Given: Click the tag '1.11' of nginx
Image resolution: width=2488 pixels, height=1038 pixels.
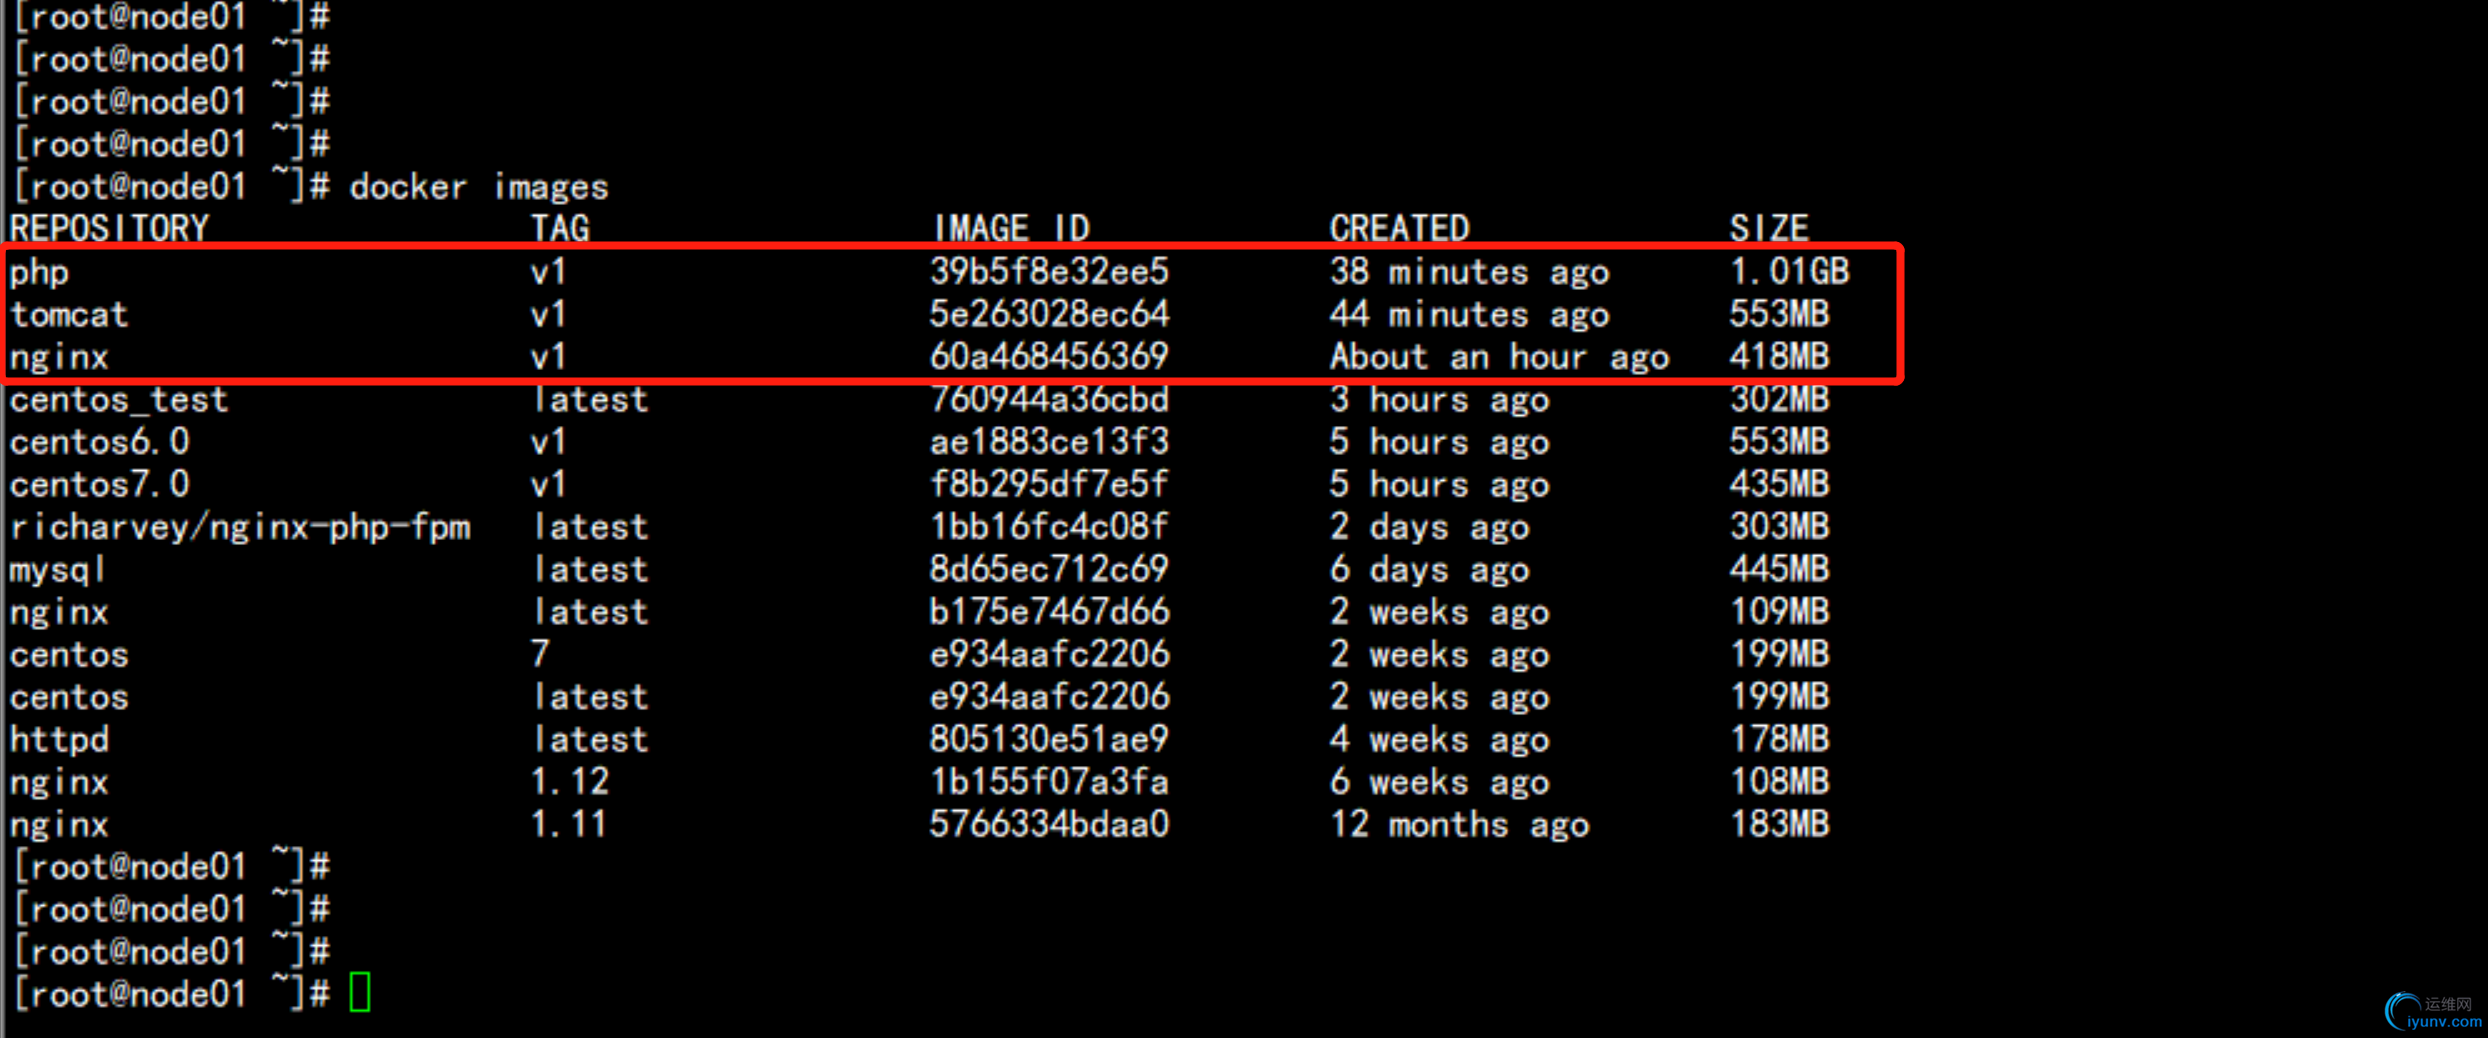Looking at the screenshot, I should (x=569, y=825).
